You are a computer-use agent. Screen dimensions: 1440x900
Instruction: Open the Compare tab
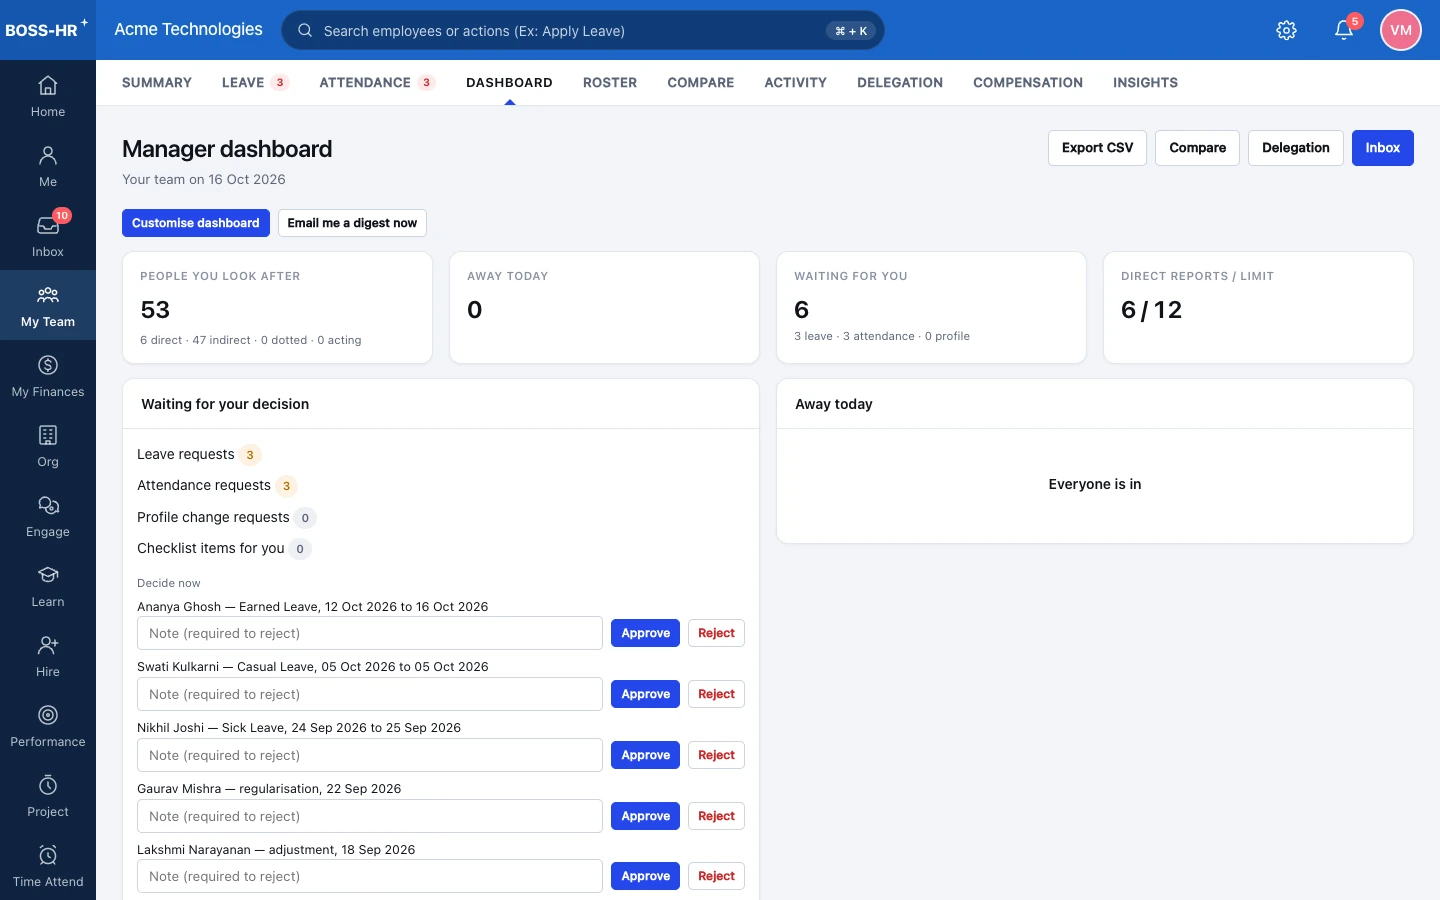tap(701, 83)
